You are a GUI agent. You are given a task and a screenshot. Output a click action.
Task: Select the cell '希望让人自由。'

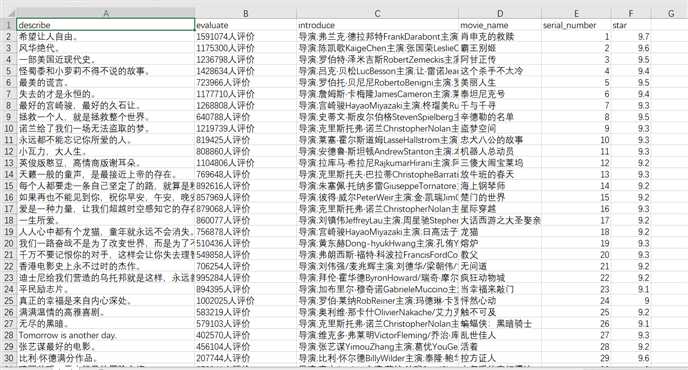point(106,36)
